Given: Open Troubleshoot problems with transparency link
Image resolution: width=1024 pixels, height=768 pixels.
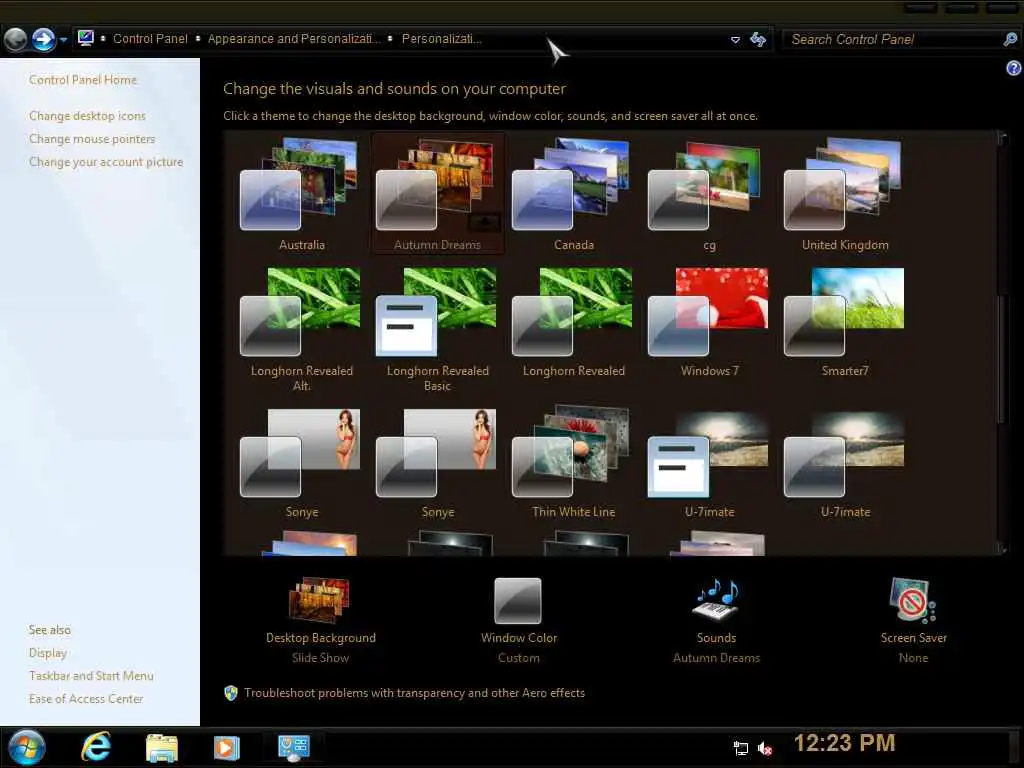Looking at the screenshot, I should tap(414, 693).
